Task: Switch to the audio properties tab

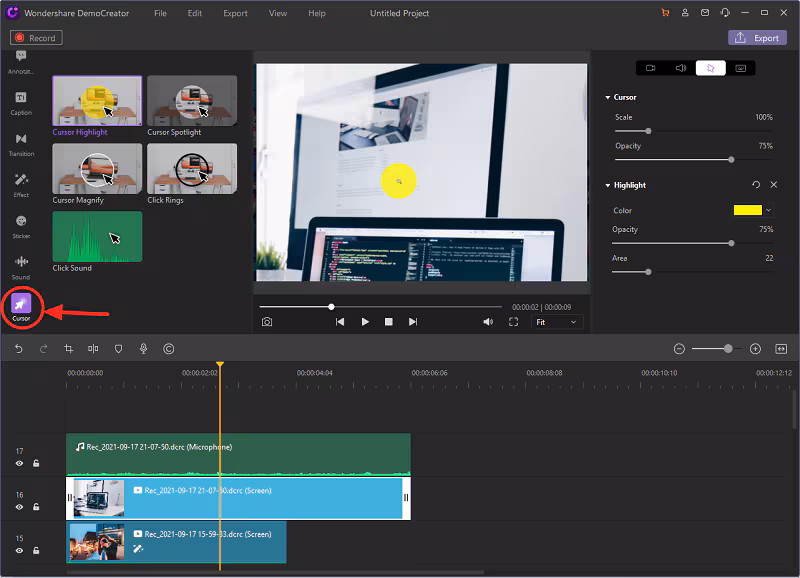Action: (681, 68)
